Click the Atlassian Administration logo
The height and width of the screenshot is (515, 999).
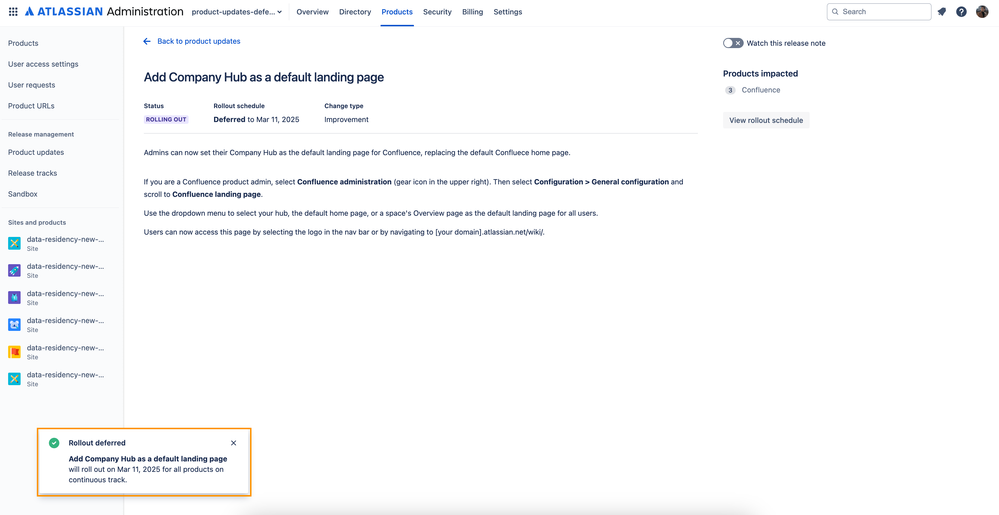(104, 11)
